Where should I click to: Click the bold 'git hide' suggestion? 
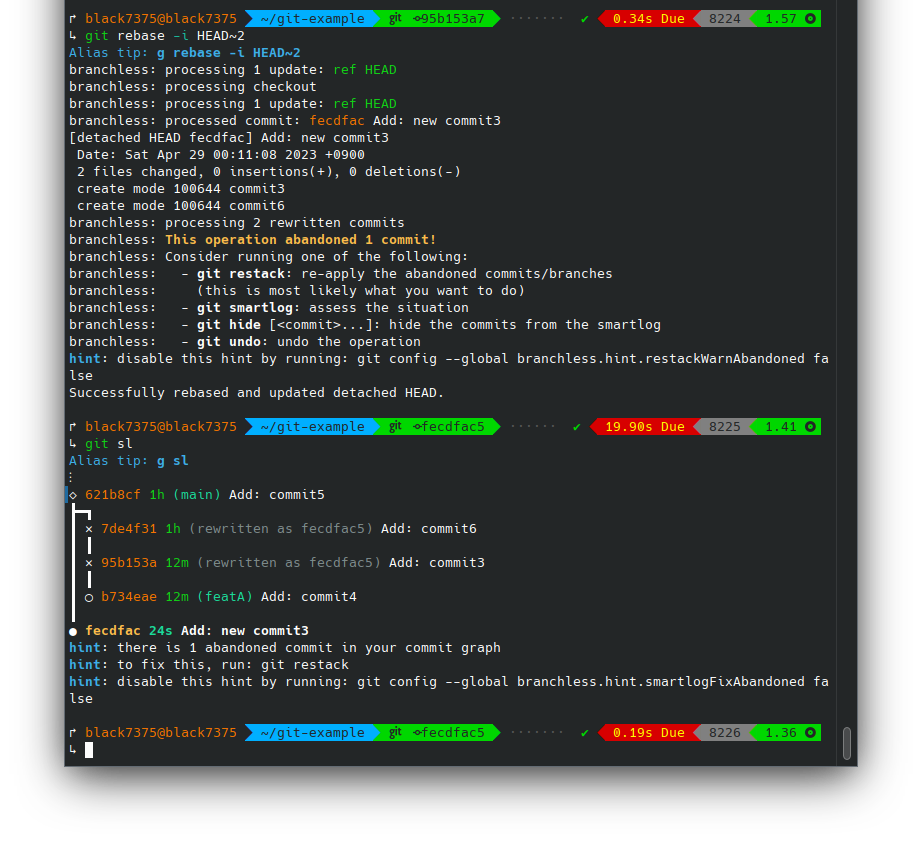229,325
